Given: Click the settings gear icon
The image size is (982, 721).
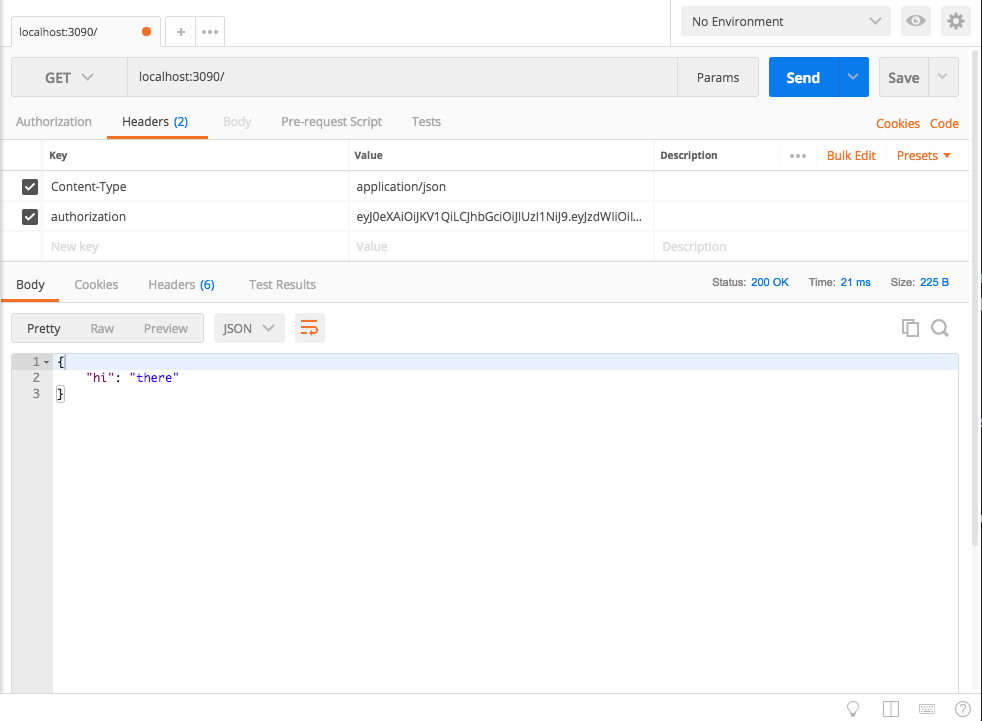Looking at the screenshot, I should (955, 20).
